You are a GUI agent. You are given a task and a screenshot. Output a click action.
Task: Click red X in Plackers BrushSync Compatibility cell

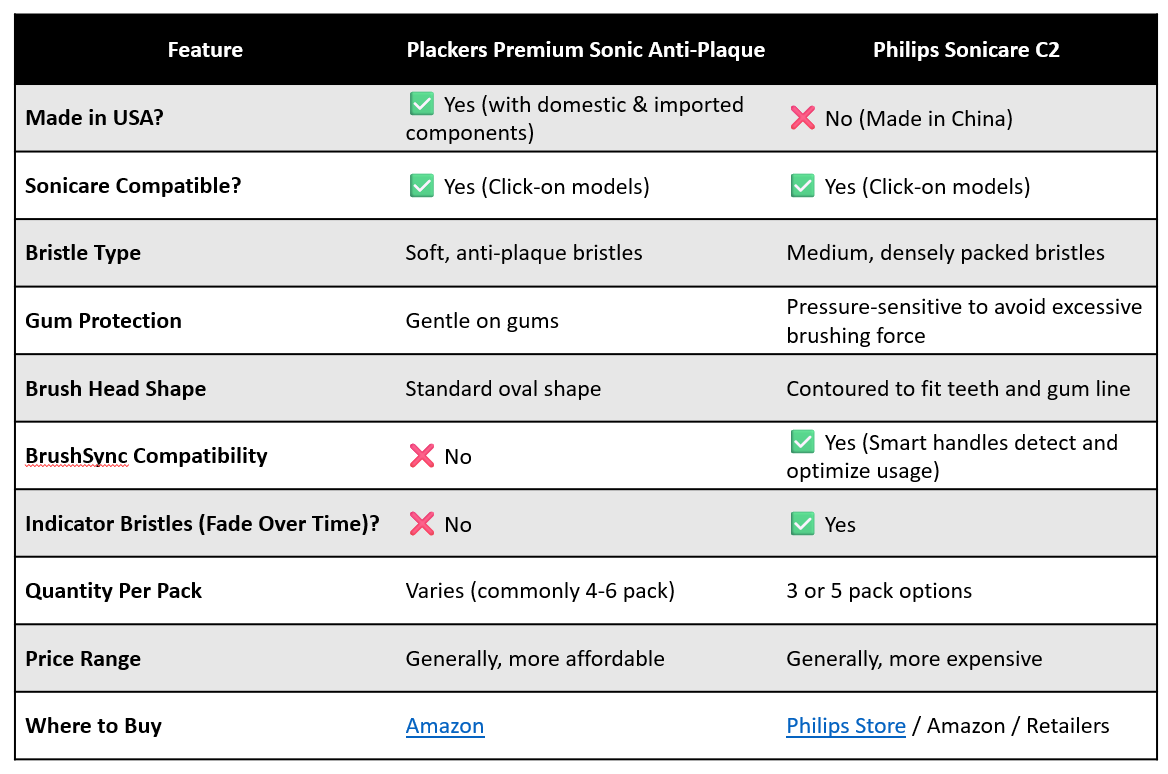pyautogui.click(x=422, y=456)
